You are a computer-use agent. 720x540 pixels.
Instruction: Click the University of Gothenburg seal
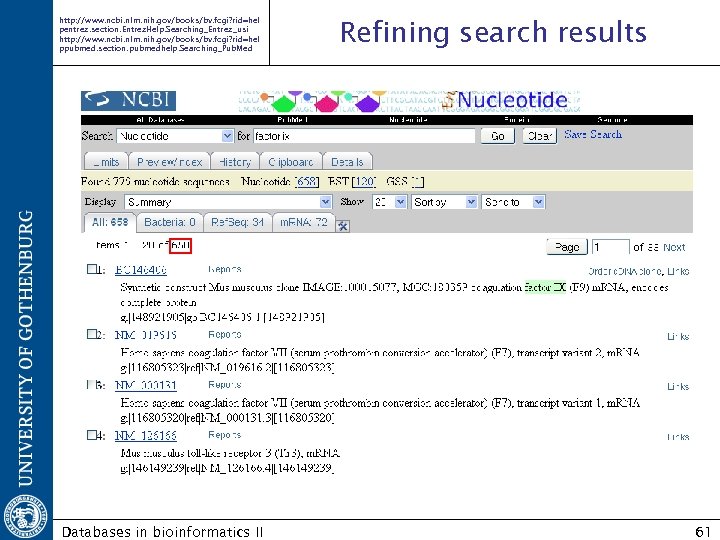tap(25, 517)
